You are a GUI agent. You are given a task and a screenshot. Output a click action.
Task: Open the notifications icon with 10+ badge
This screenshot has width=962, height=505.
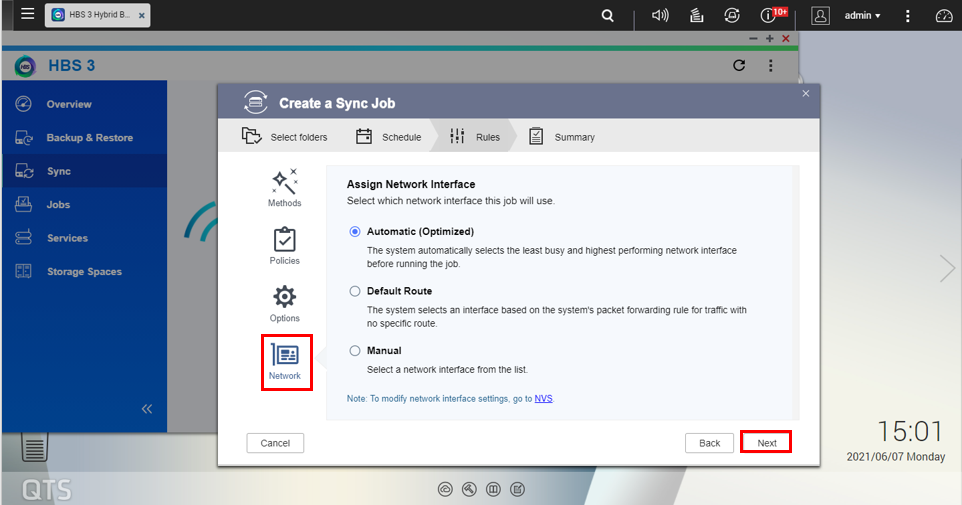coord(769,16)
